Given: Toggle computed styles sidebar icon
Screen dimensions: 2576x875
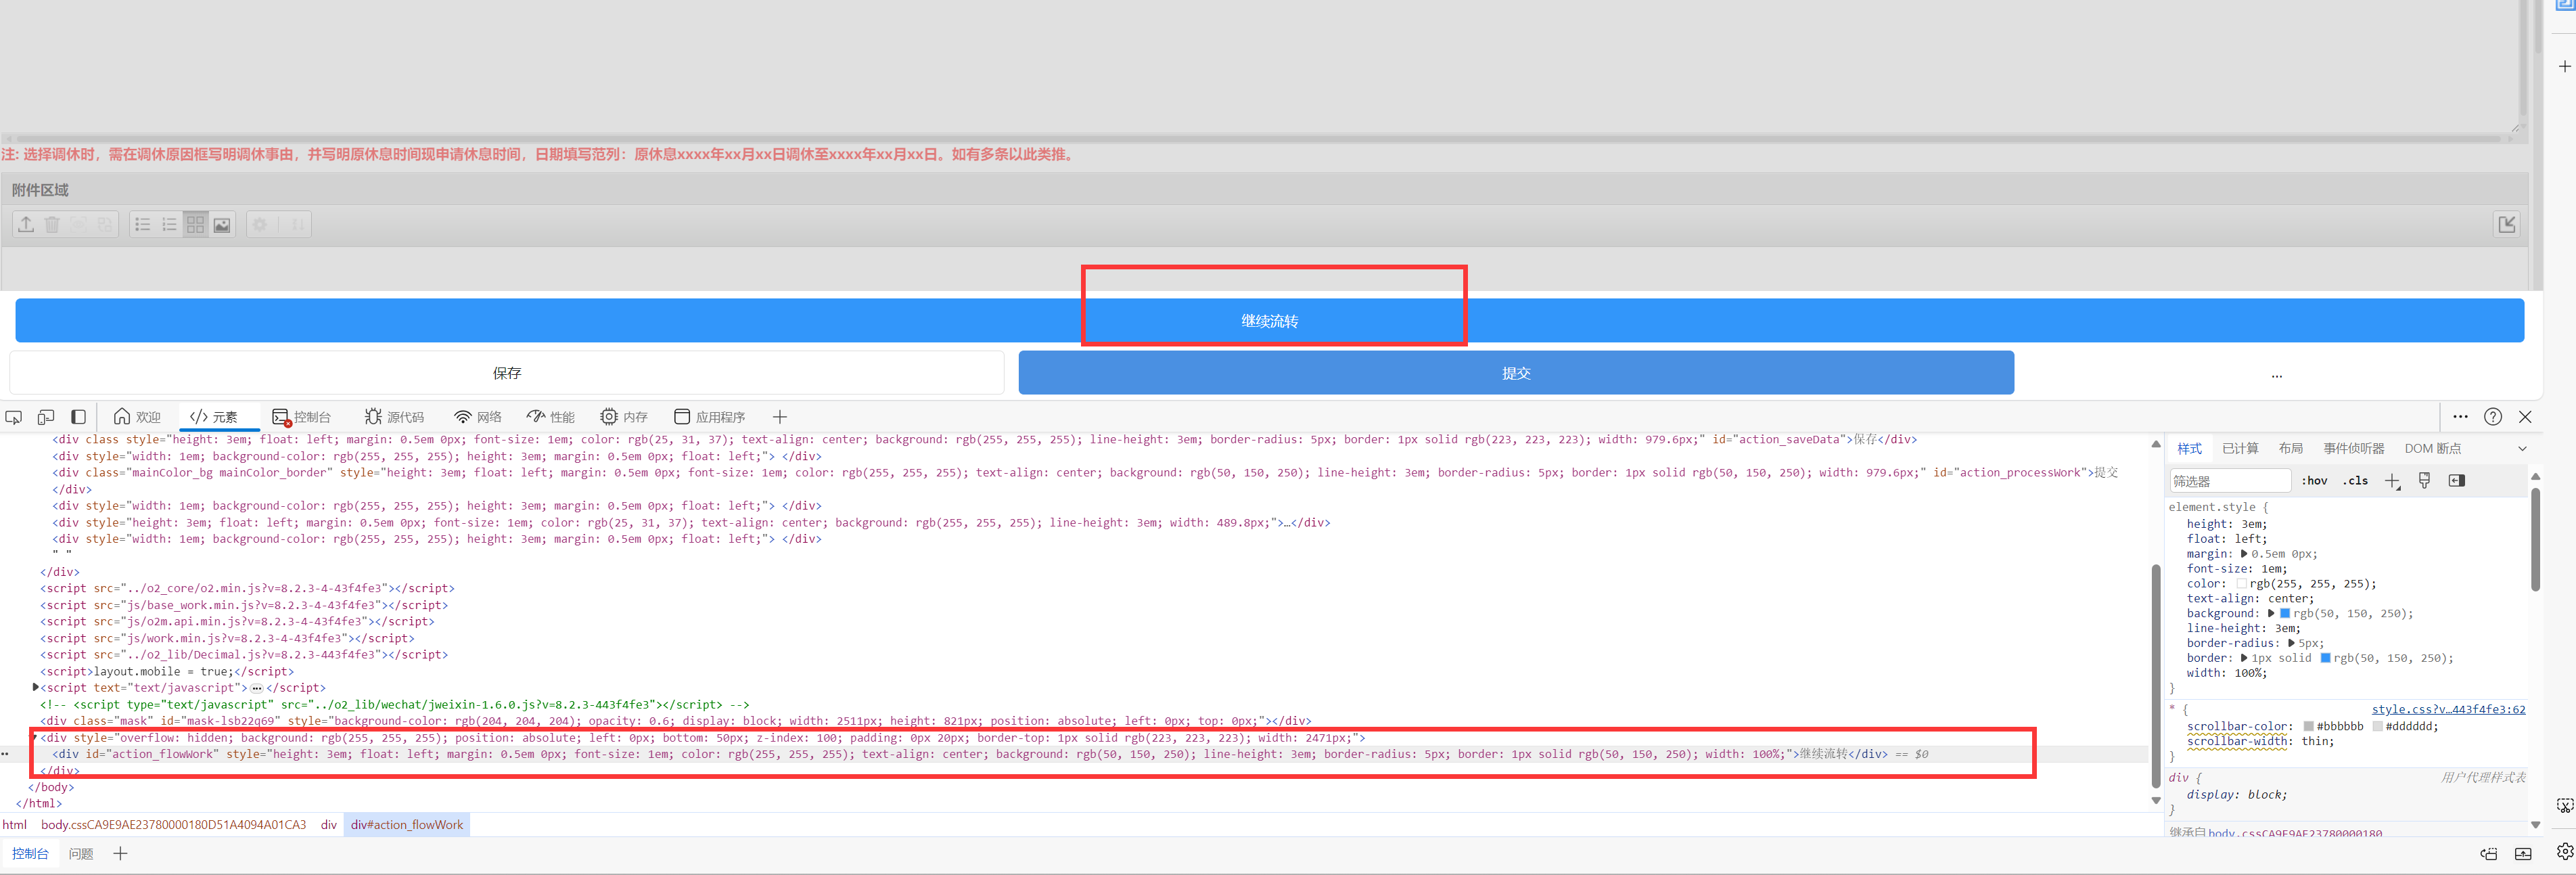Looking at the screenshot, I should (2456, 481).
